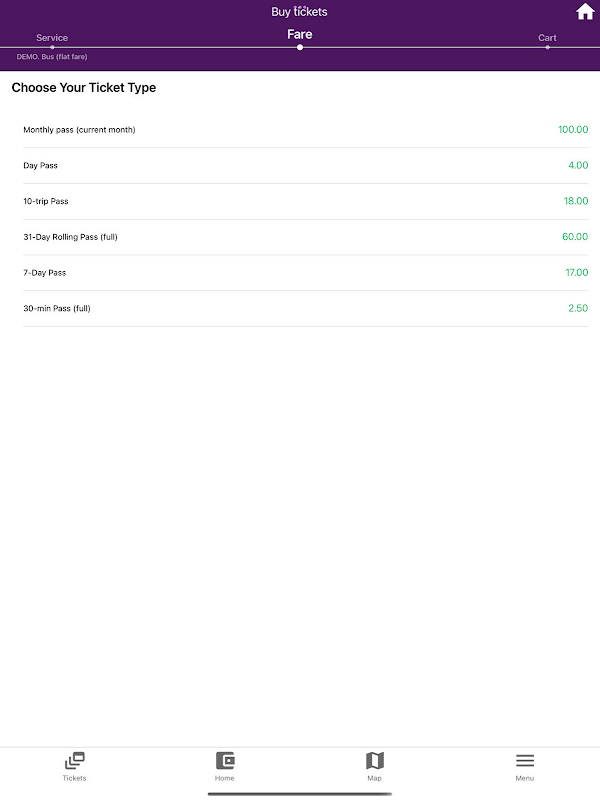Choose the 10-trip Pass ticket
The height and width of the screenshot is (800, 600).
pos(306,201)
